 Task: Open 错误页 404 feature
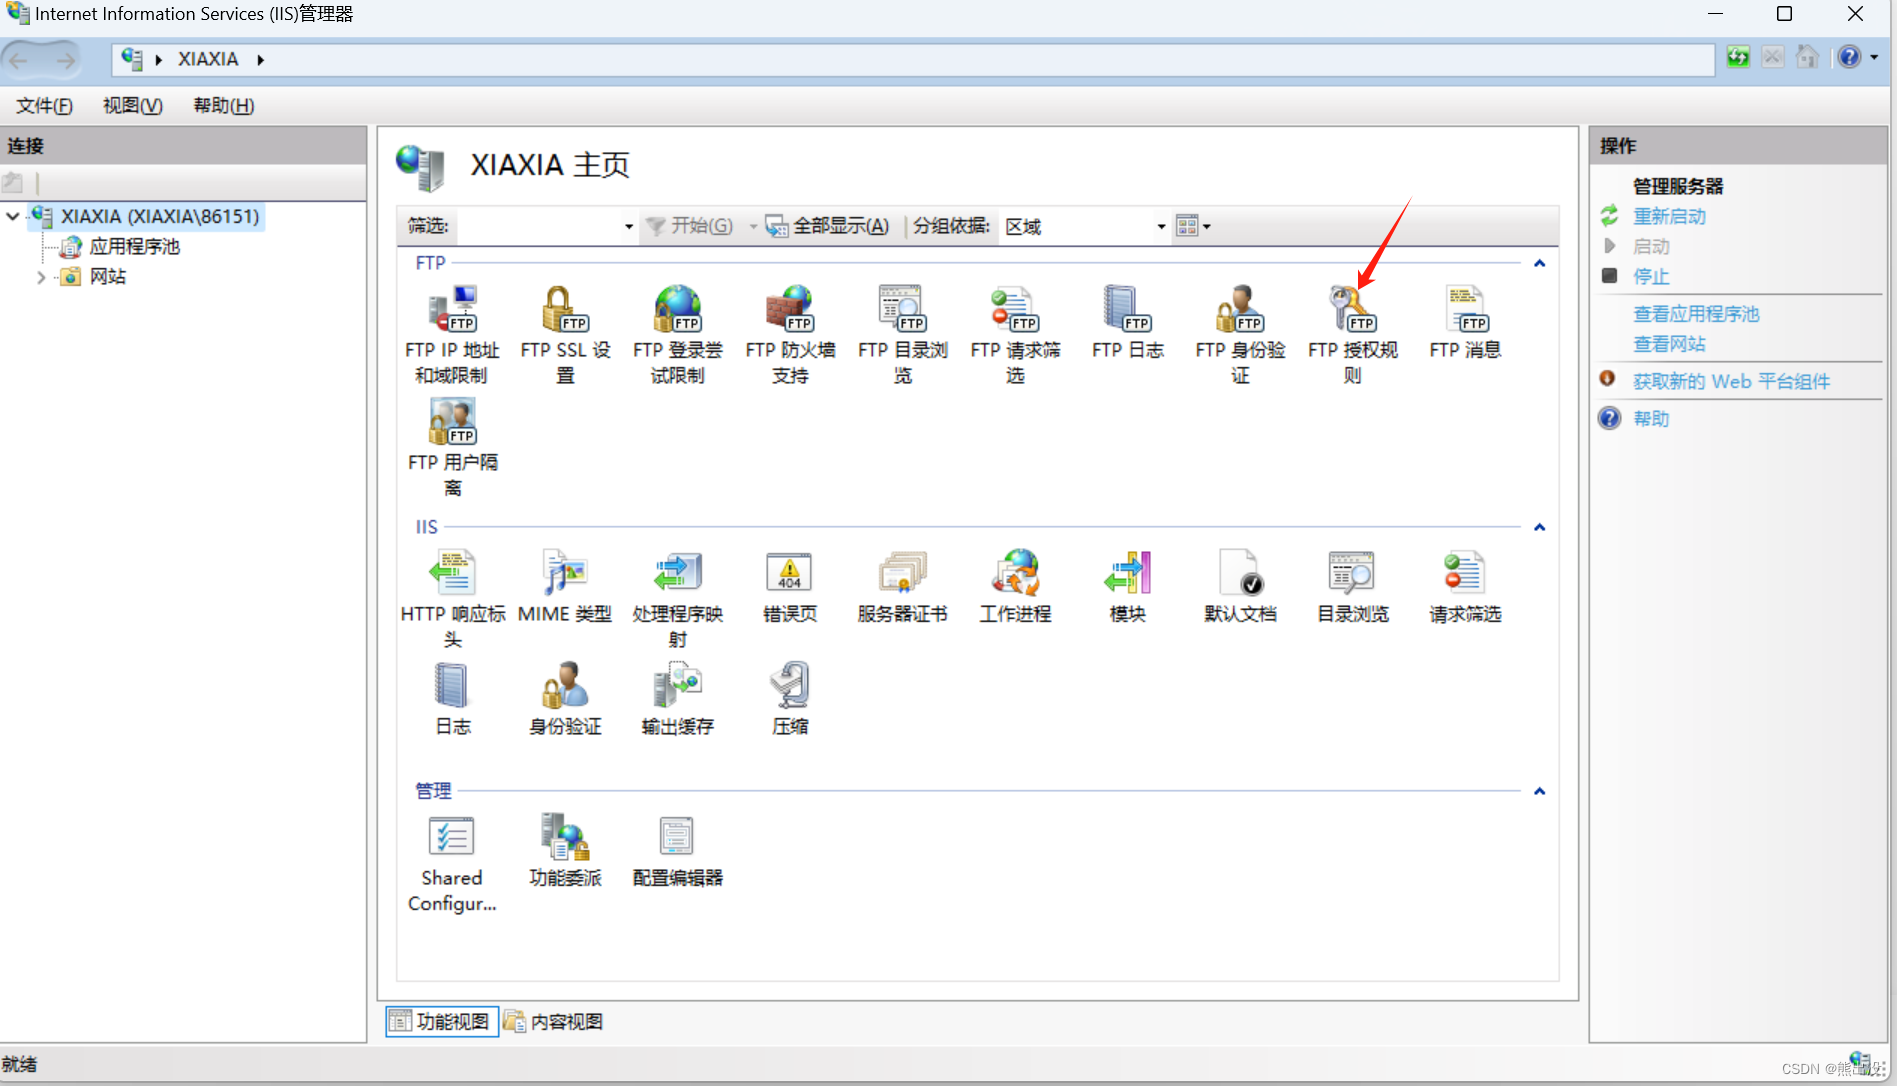click(790, 586)
